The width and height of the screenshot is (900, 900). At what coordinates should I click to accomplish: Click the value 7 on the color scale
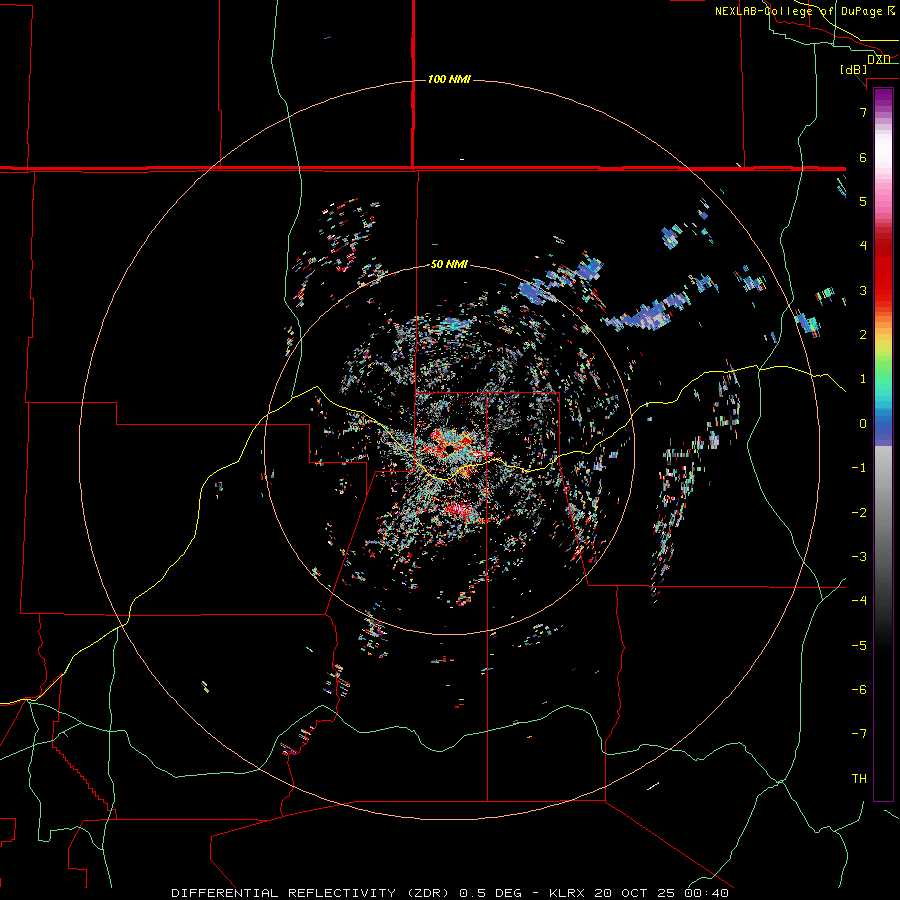tap(863, 112)
